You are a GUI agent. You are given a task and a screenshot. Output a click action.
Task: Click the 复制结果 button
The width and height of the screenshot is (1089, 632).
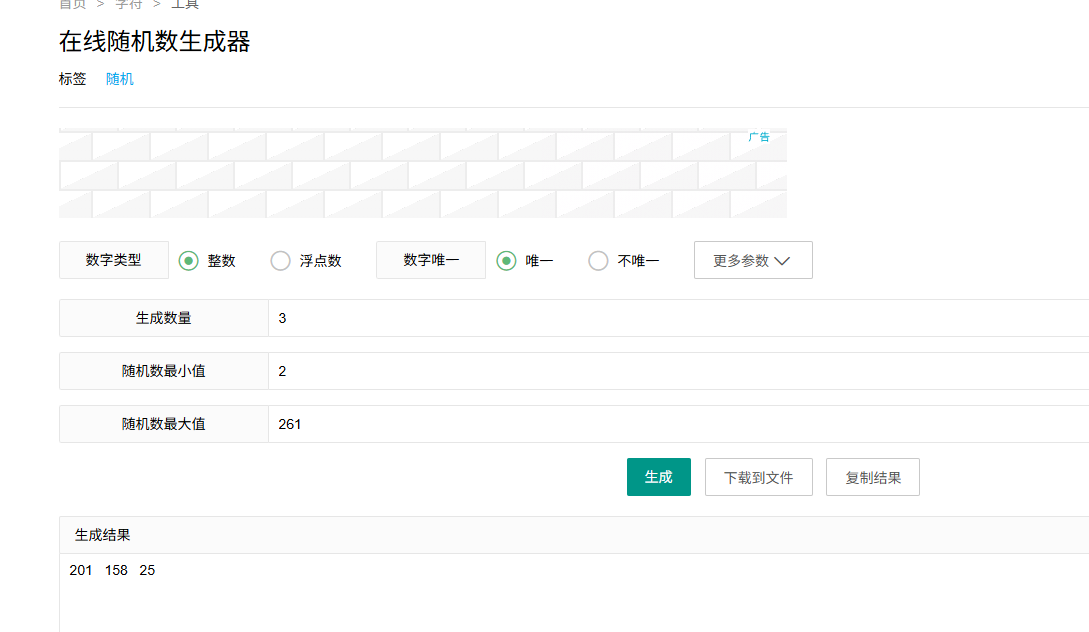click(x=872, y=477)
